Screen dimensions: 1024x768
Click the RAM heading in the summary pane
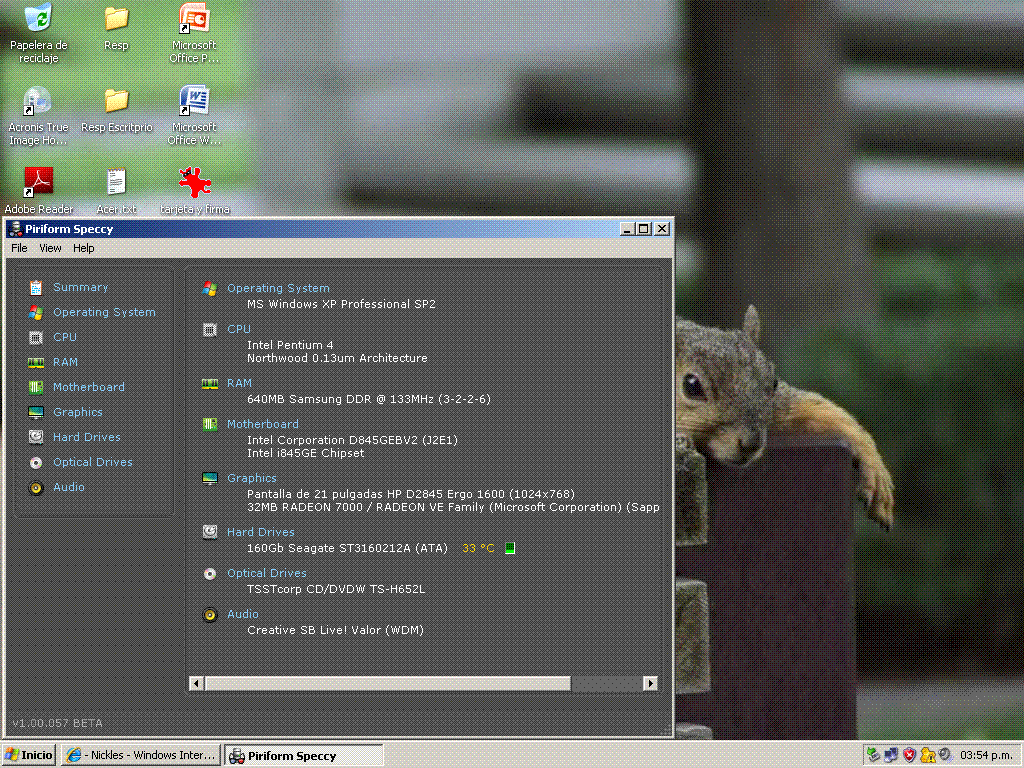240,383
